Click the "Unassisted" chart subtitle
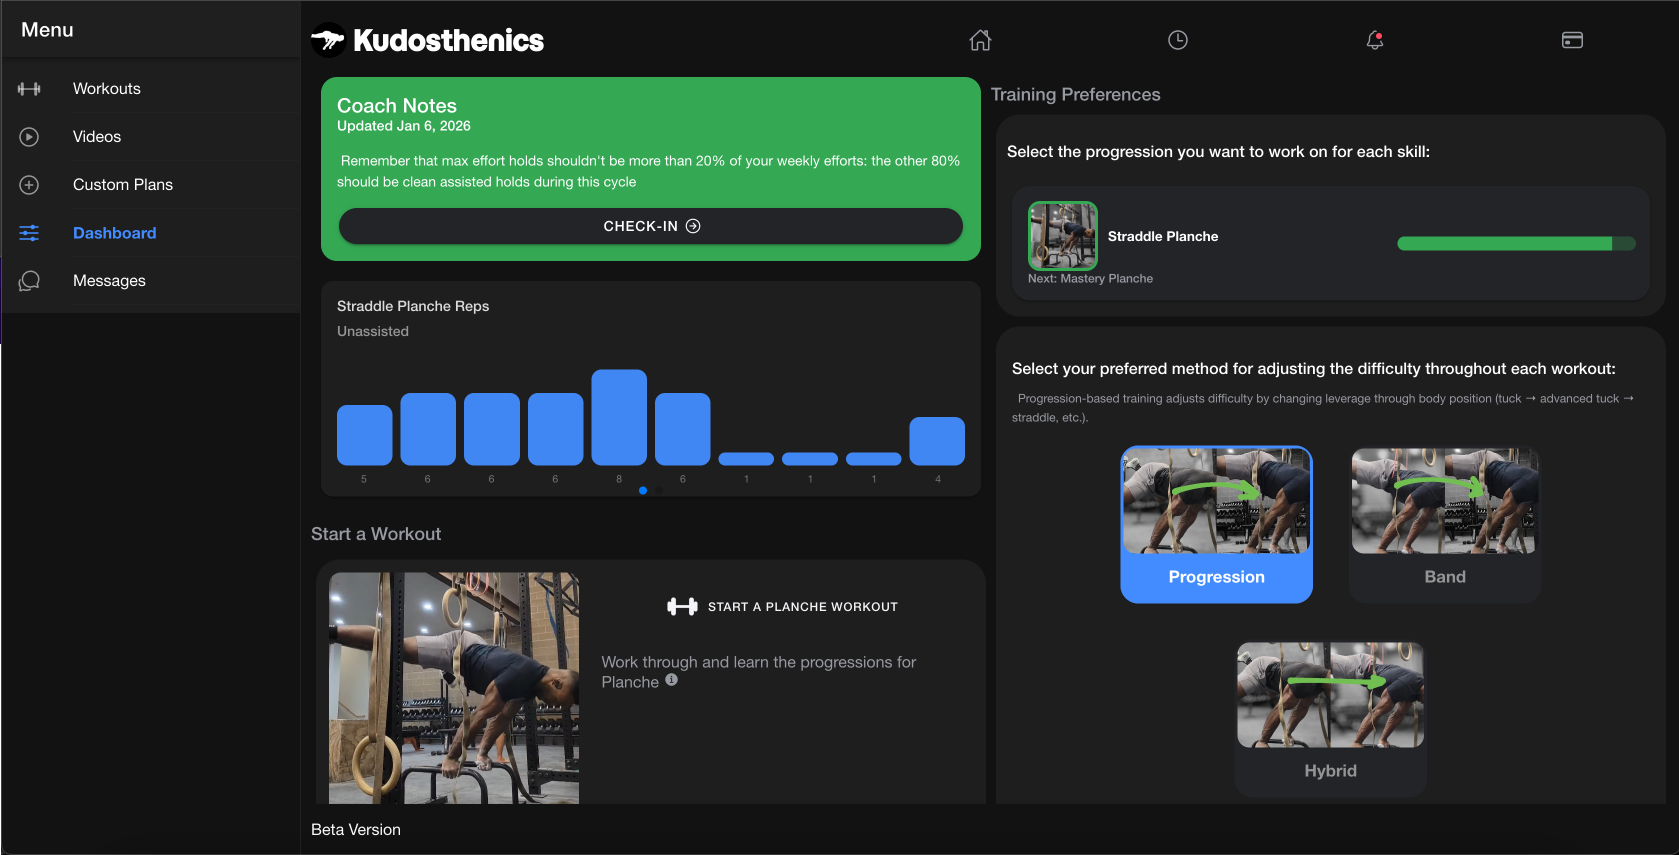The width and height of the screenshot is (1679, 855). (x=373, y=331)
